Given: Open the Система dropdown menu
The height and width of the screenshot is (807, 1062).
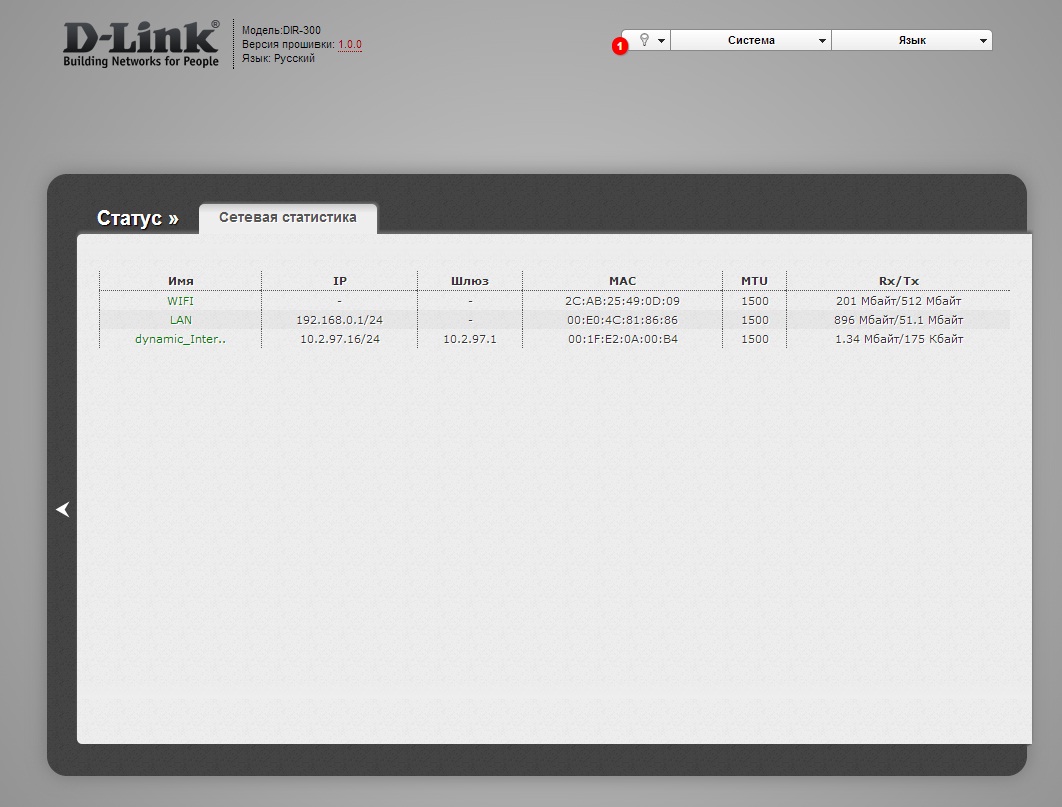Looking at the screenshot, I should [x=751, y=40].
